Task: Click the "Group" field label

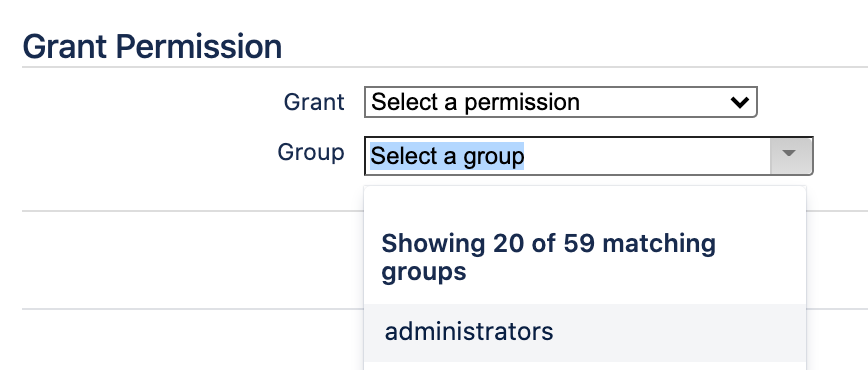Action: [x=311, y=152]
